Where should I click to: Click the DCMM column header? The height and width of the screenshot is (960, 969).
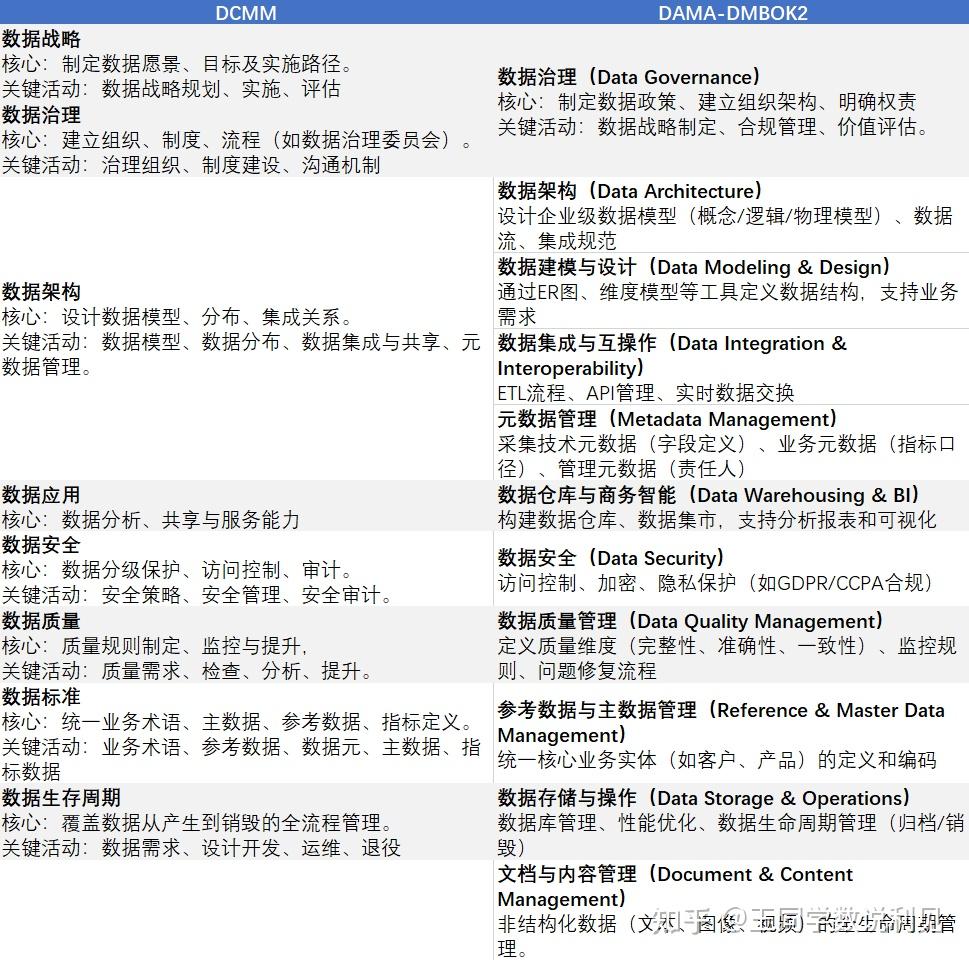coord(246,12)
